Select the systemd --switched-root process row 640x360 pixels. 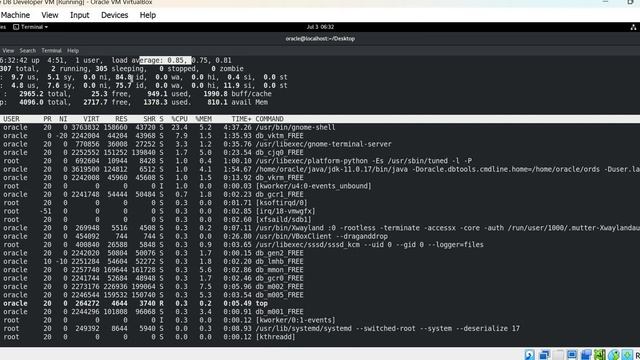click(320, 328)
